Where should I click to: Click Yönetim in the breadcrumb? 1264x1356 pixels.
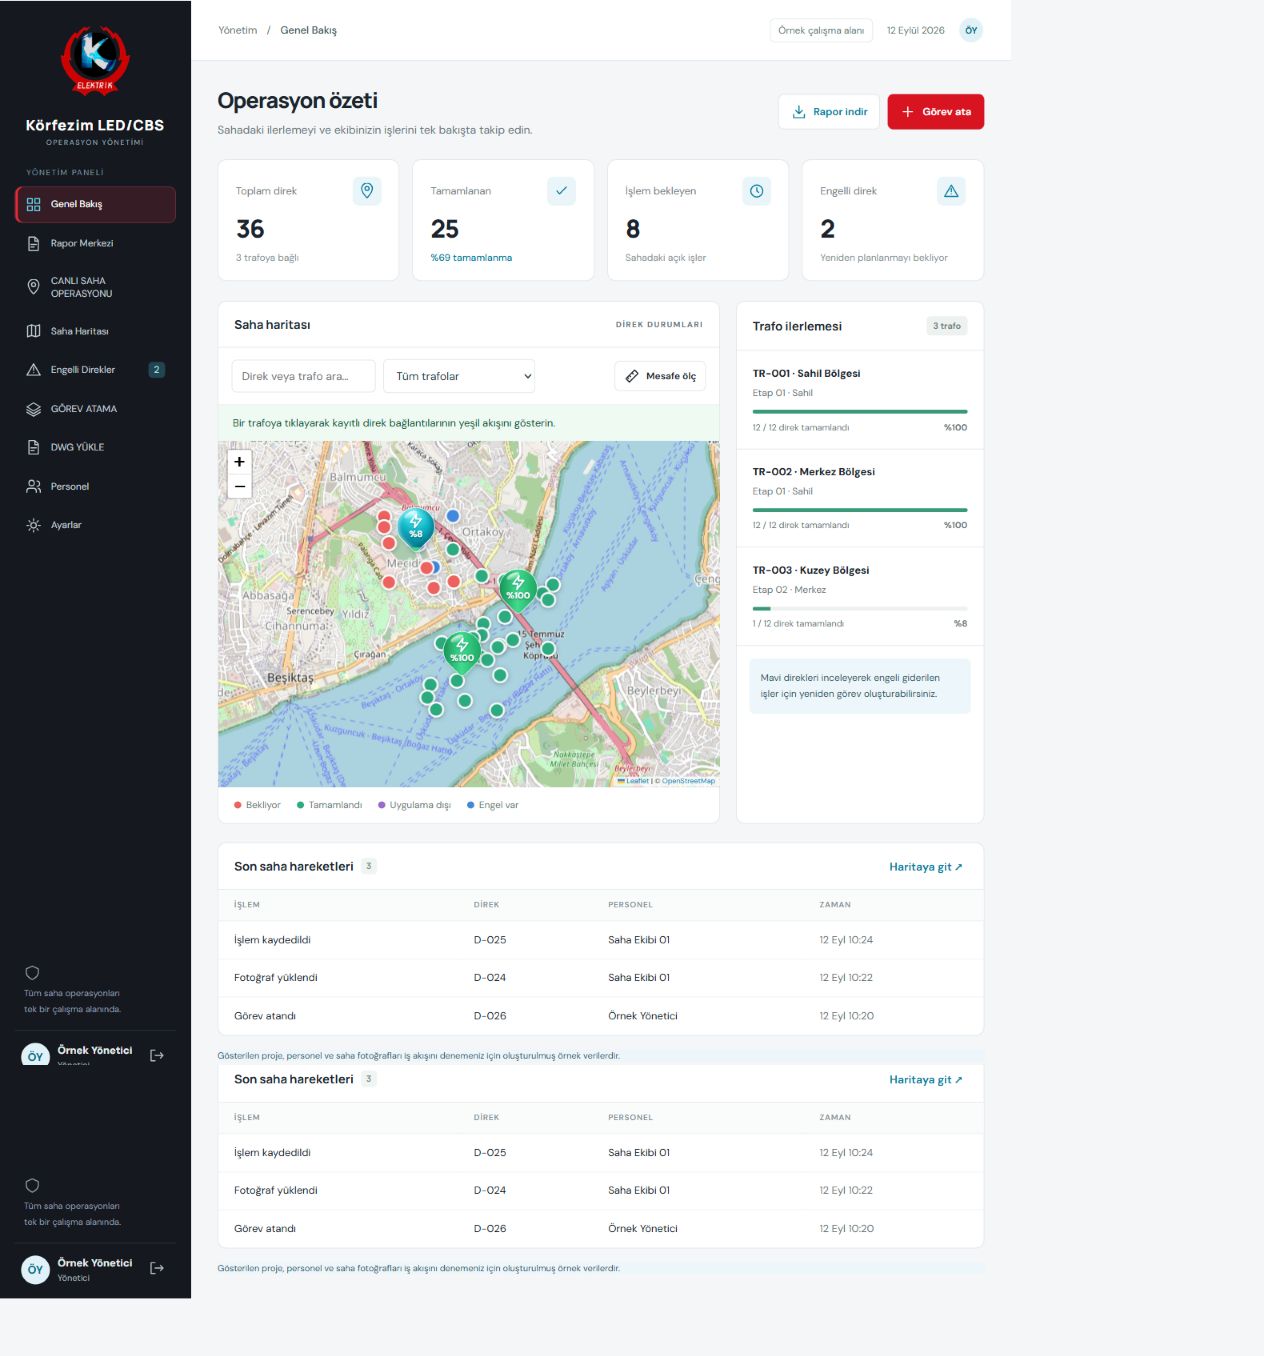coord(238,30)
